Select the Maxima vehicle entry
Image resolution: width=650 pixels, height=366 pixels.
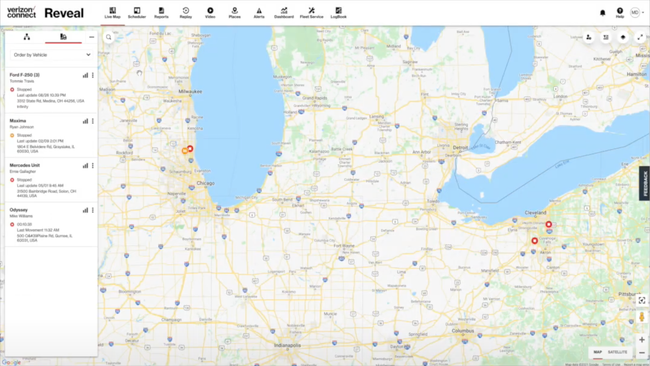tap(18, 121)
